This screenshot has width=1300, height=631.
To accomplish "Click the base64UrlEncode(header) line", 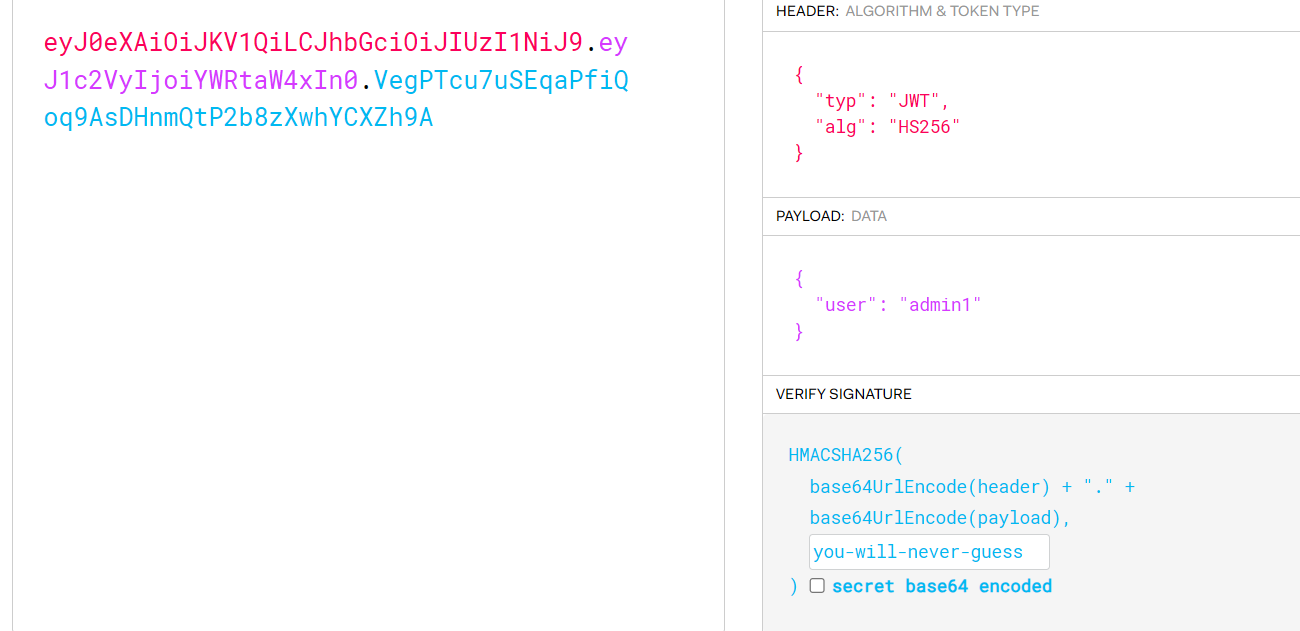I will tap(929, 487).
